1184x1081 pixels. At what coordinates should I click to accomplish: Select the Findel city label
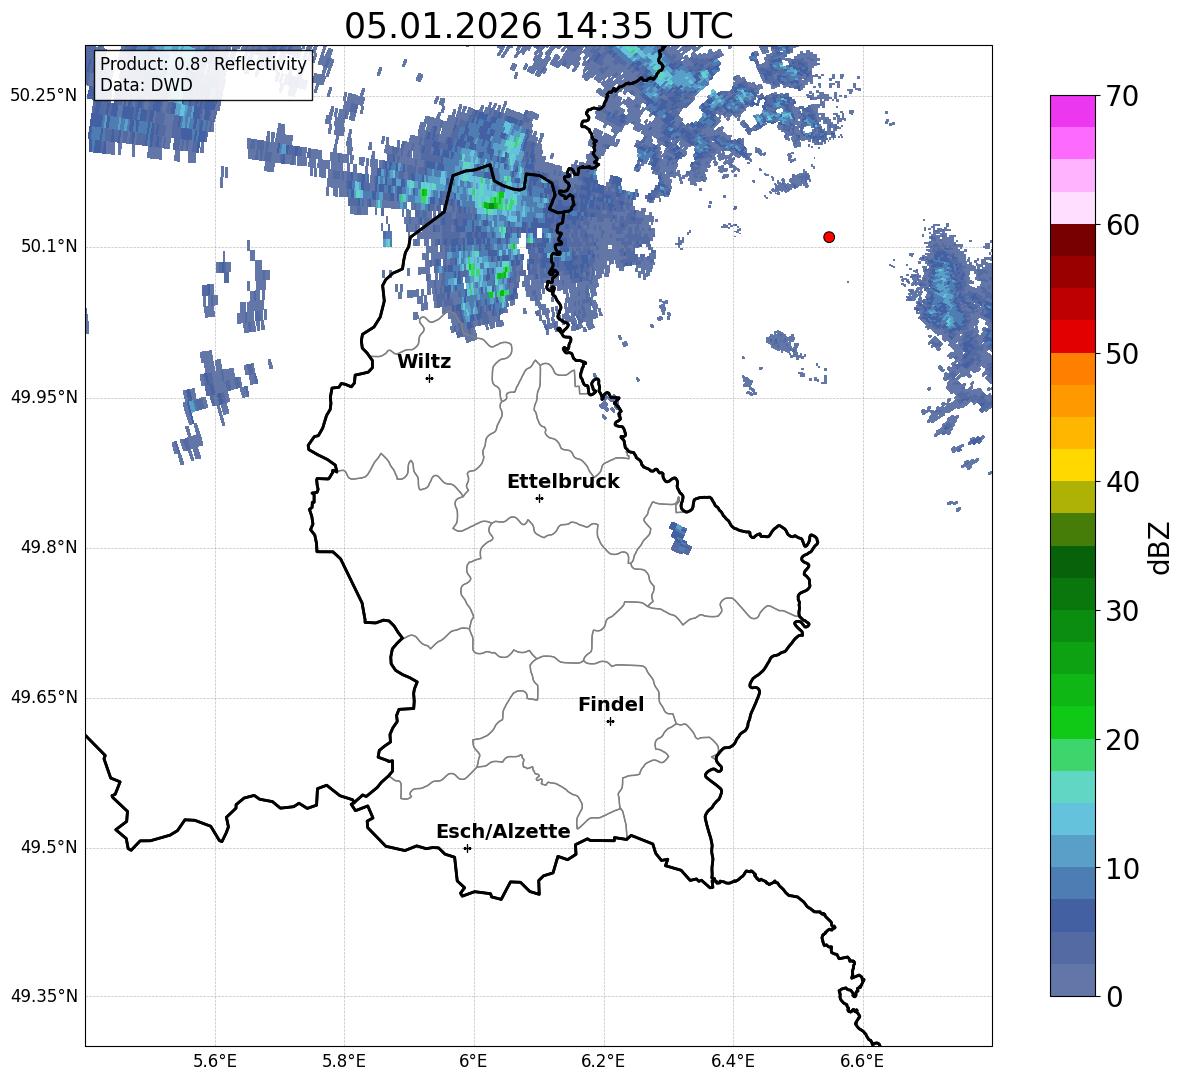[611, 705]
